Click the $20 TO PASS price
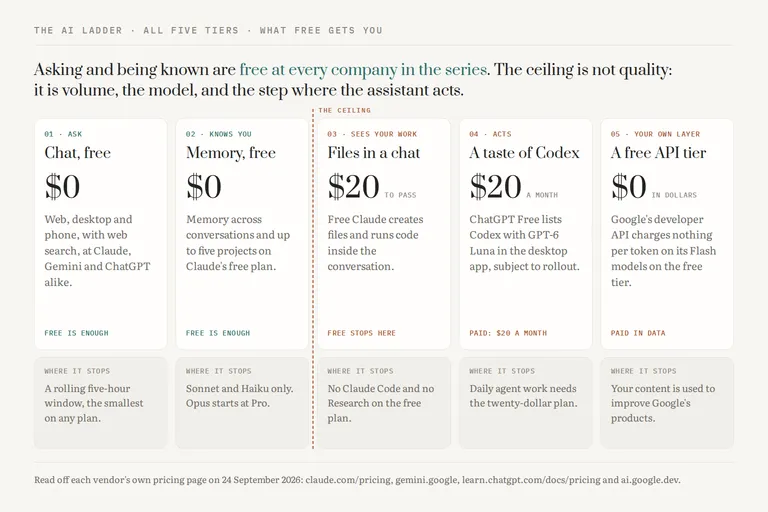This screenshot has height=512, width=768. click(372, 187)
